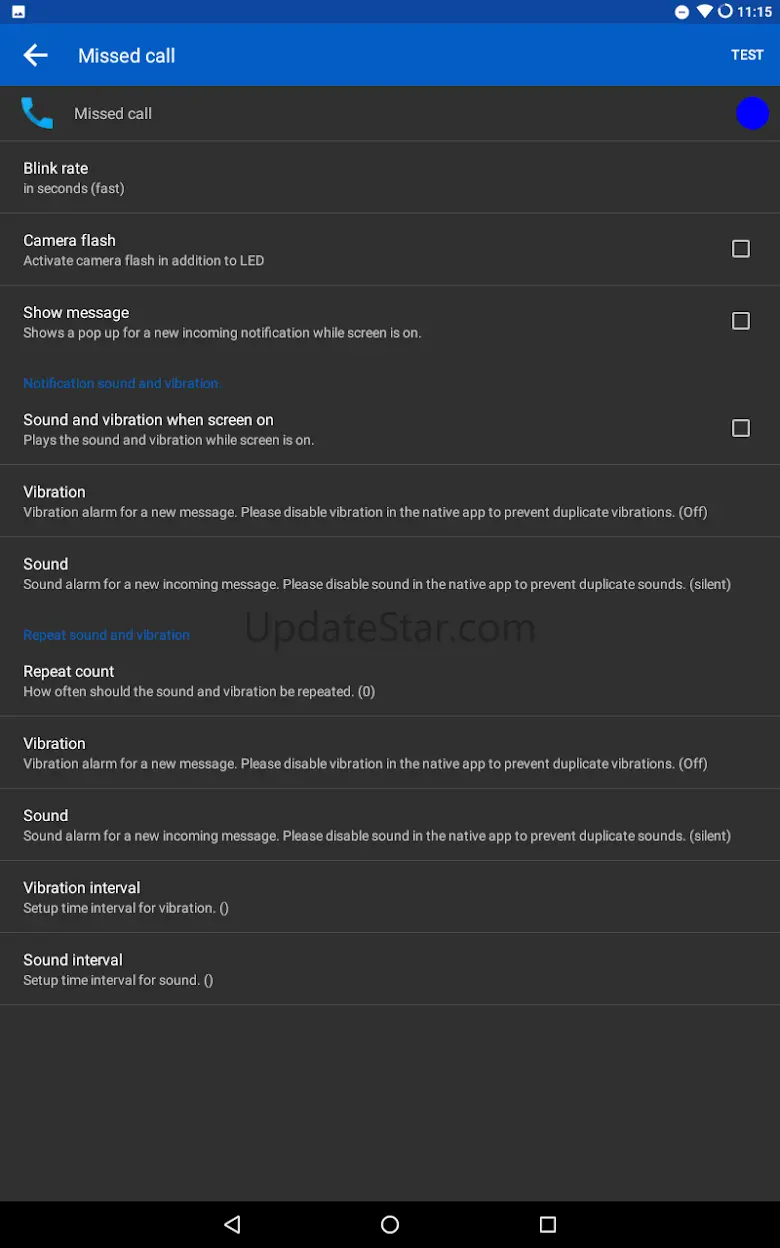Open Sound under Repeat sound and vibration

pyautogui.click(x=390, y=825)
